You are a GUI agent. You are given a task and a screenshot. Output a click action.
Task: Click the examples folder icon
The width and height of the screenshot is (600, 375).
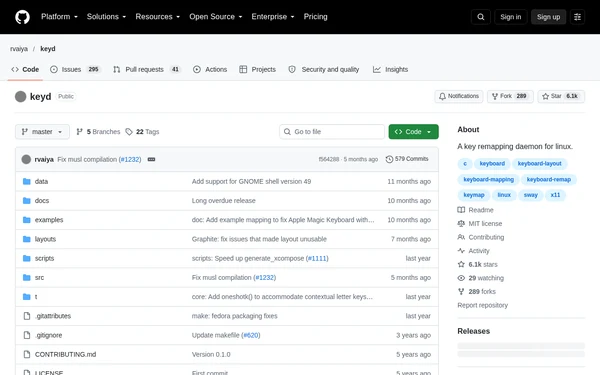(26, 220)
